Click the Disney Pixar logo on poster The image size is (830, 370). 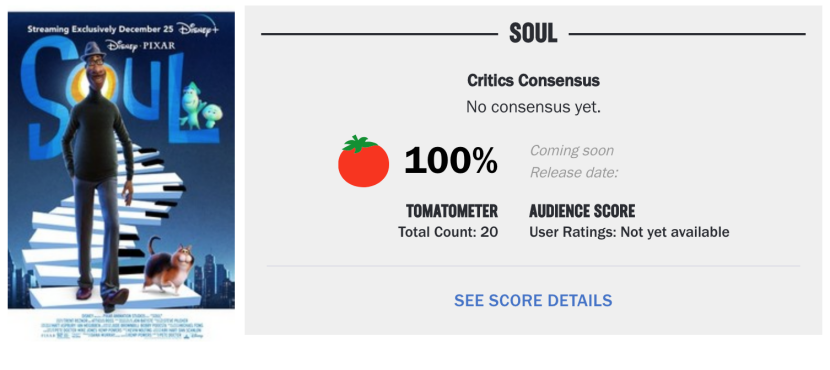[x=141, y=46]
